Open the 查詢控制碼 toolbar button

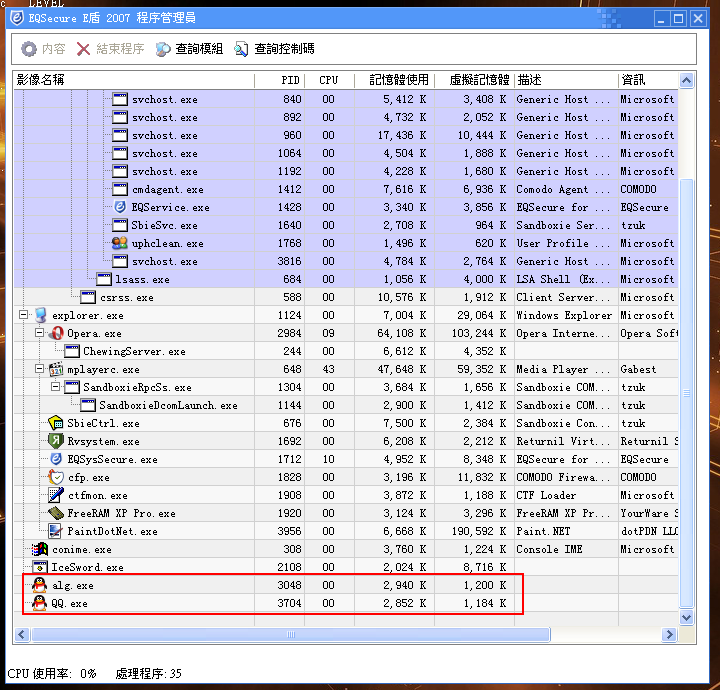pos(274,49)
